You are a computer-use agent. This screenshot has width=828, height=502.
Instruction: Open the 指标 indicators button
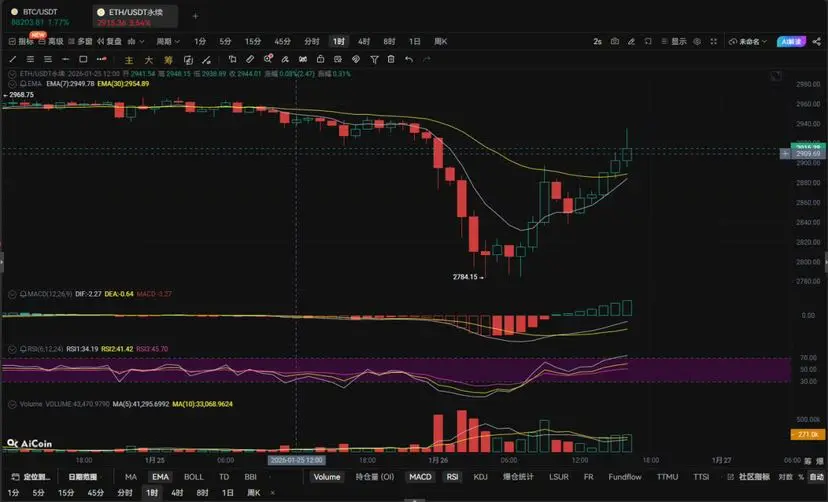21,41
